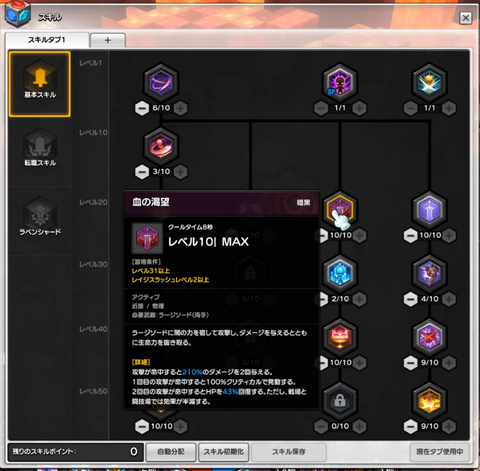Screen dimensions: 480x471
Task: Click plus under crossed swords skill 1/1
Action: click(449, 108)
